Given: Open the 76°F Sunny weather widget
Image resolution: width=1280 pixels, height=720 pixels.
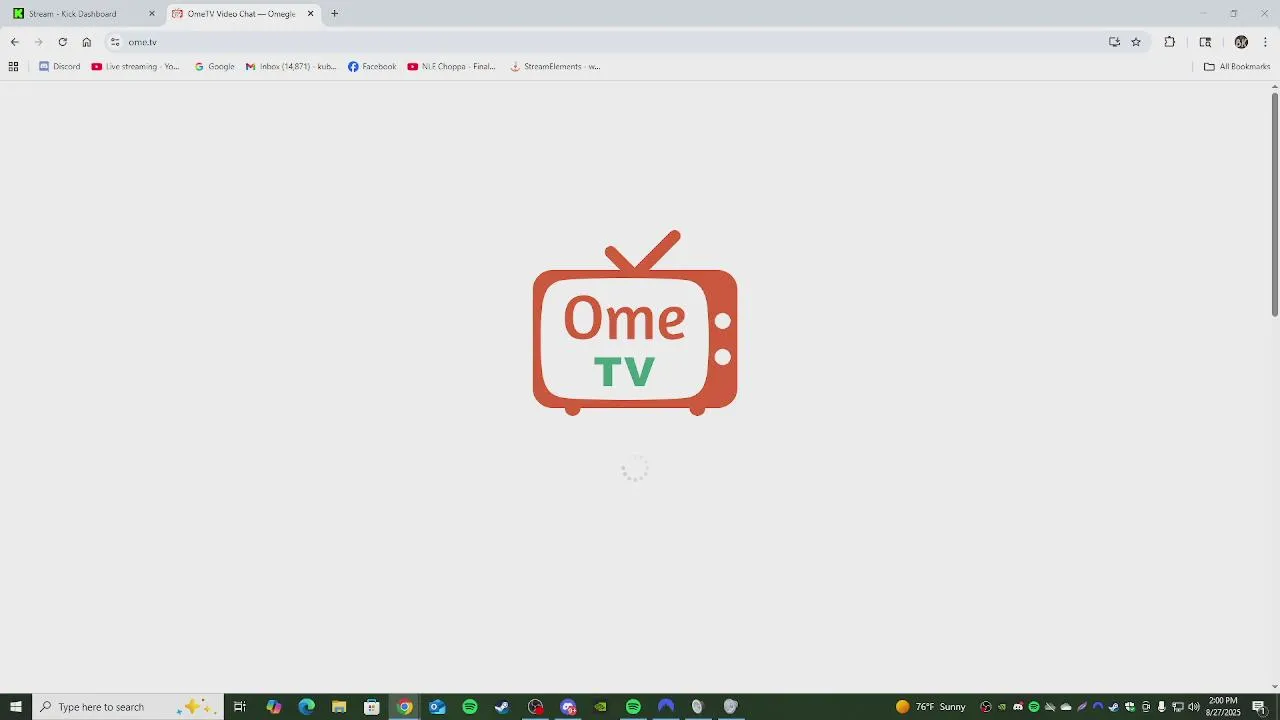Looking at the screenshot, I should pyautogui.click(x=931, y=707).
